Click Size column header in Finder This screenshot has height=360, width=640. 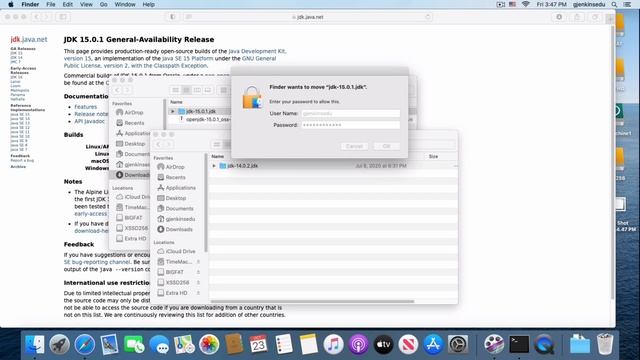point(433,156)
